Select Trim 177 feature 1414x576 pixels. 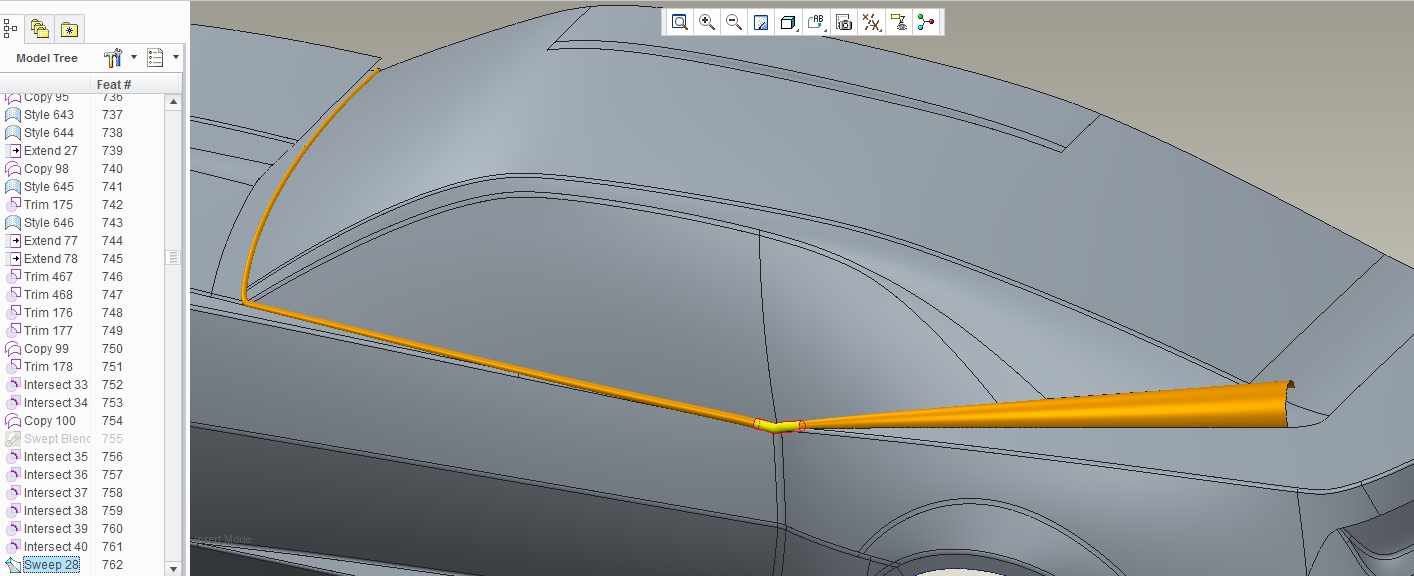coord(49,331)
